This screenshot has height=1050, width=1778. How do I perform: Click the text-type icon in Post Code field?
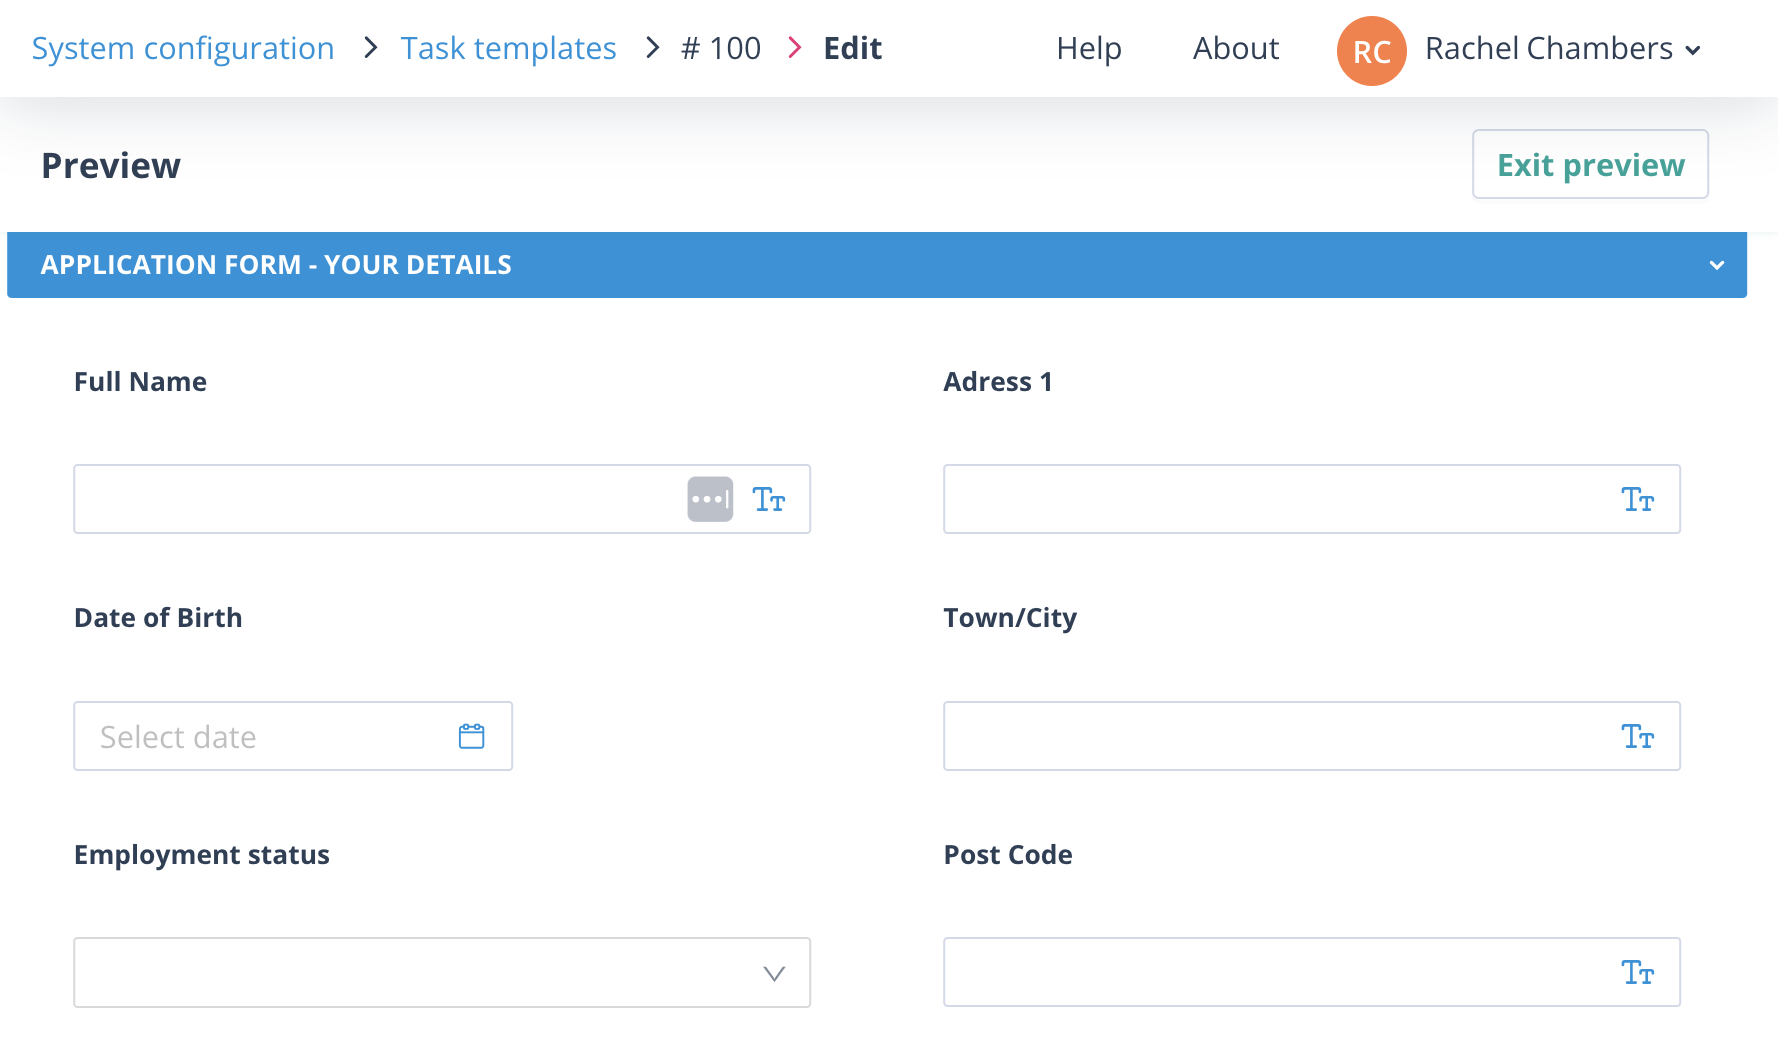tap(1638, 972)
